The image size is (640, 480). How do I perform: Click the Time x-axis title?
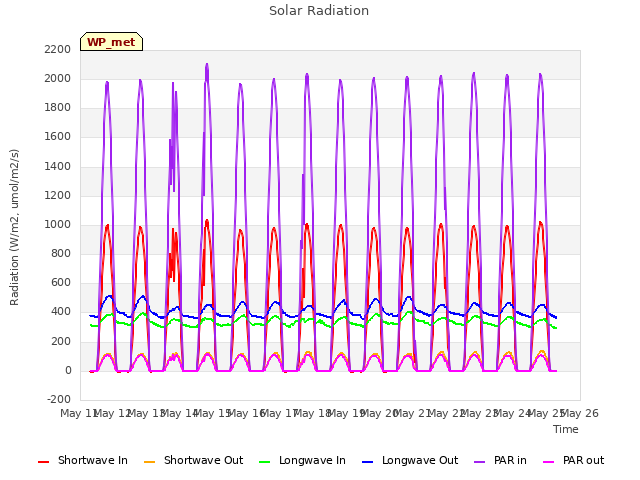pyautogui.click(x=566, y=429)
